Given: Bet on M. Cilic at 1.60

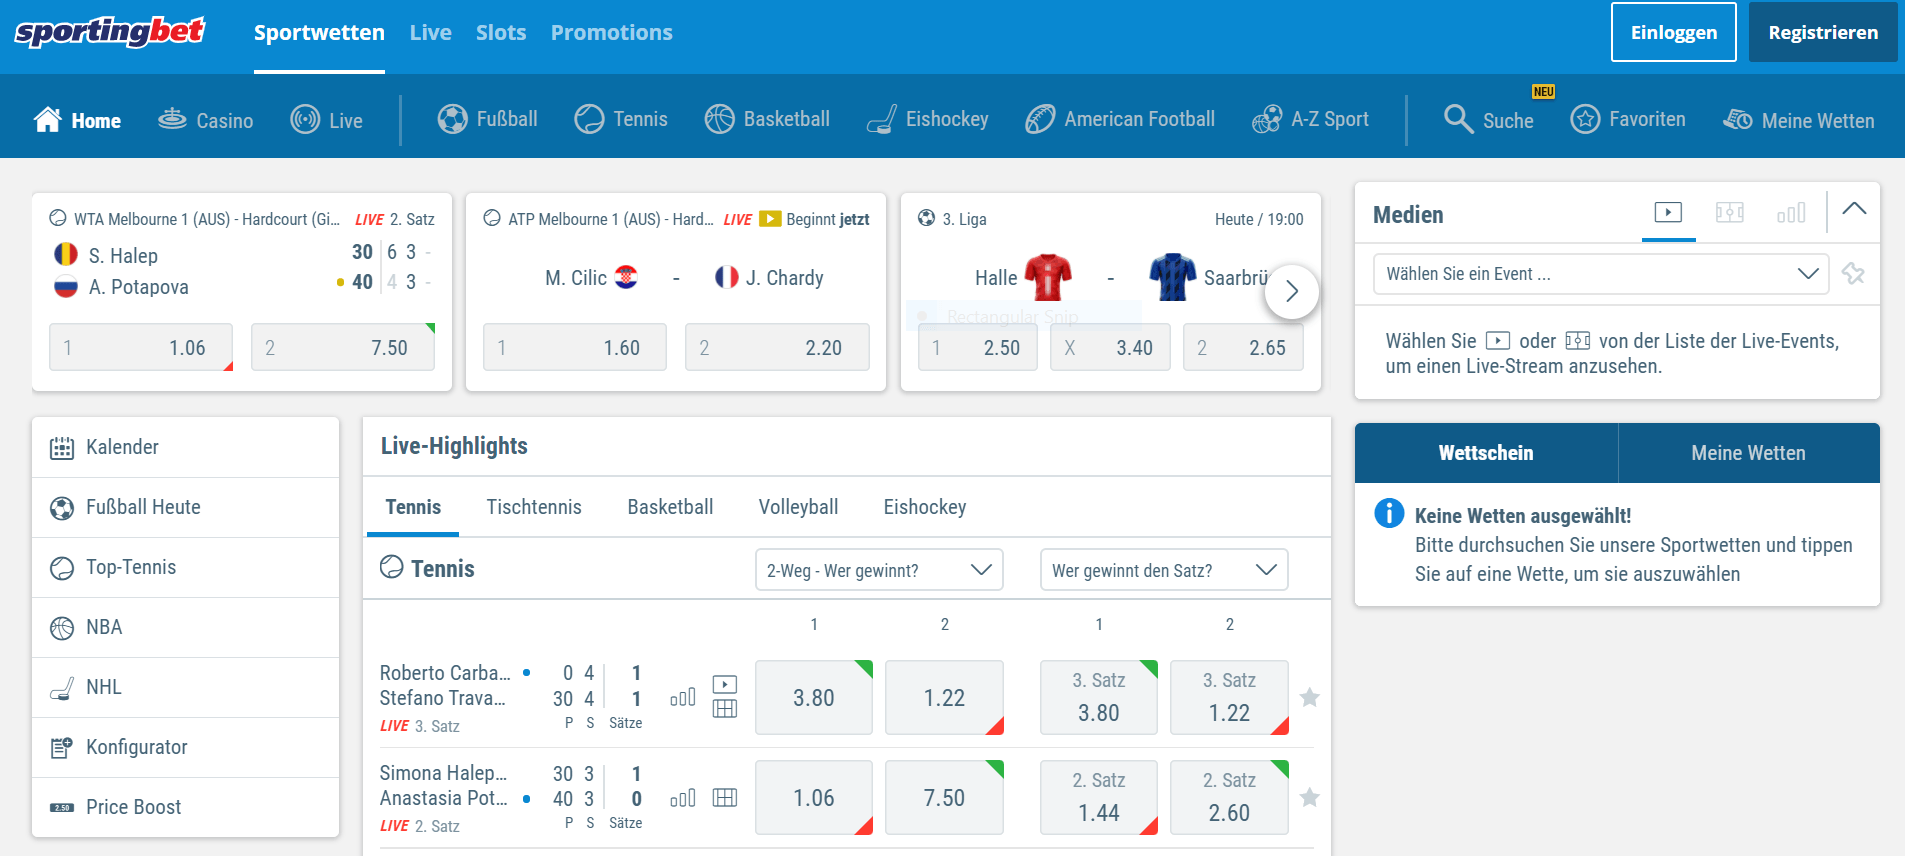Looking at the screenshot, I should click(575, 347).
